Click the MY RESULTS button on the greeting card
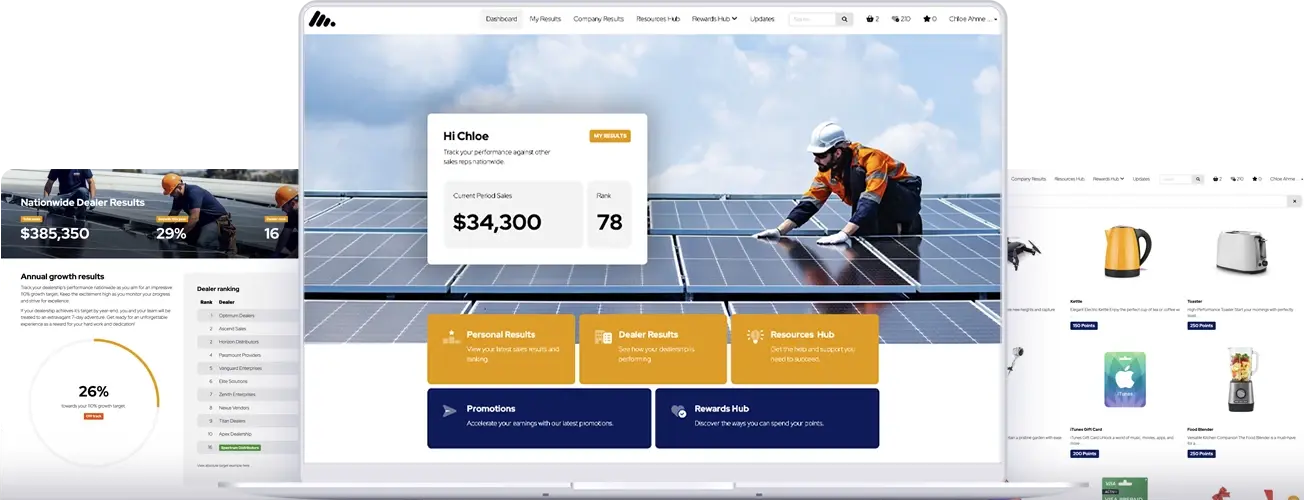Image resolution: width=1304 pixels, height=500 pixels. coord(610,136)
